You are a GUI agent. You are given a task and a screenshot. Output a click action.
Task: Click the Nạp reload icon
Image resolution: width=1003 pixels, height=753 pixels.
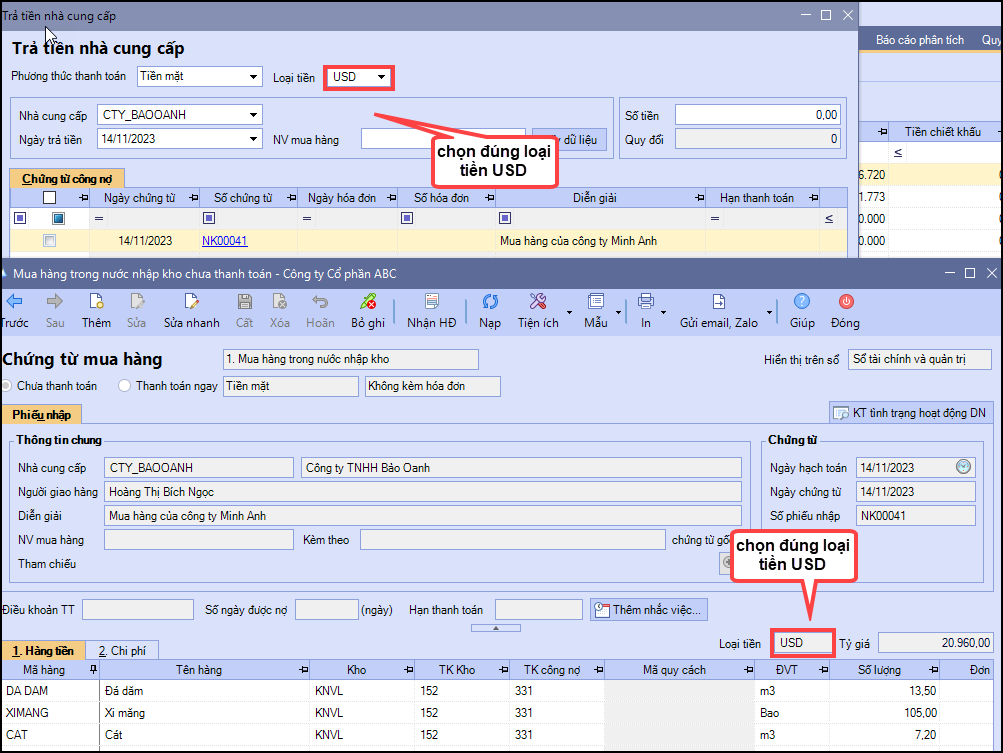click(490, 302)
